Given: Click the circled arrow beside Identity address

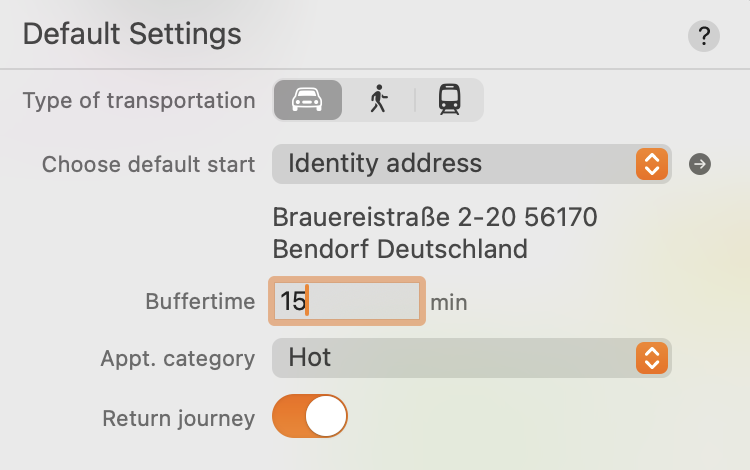Looking at the screenshot, I should (x=700, y=164).
